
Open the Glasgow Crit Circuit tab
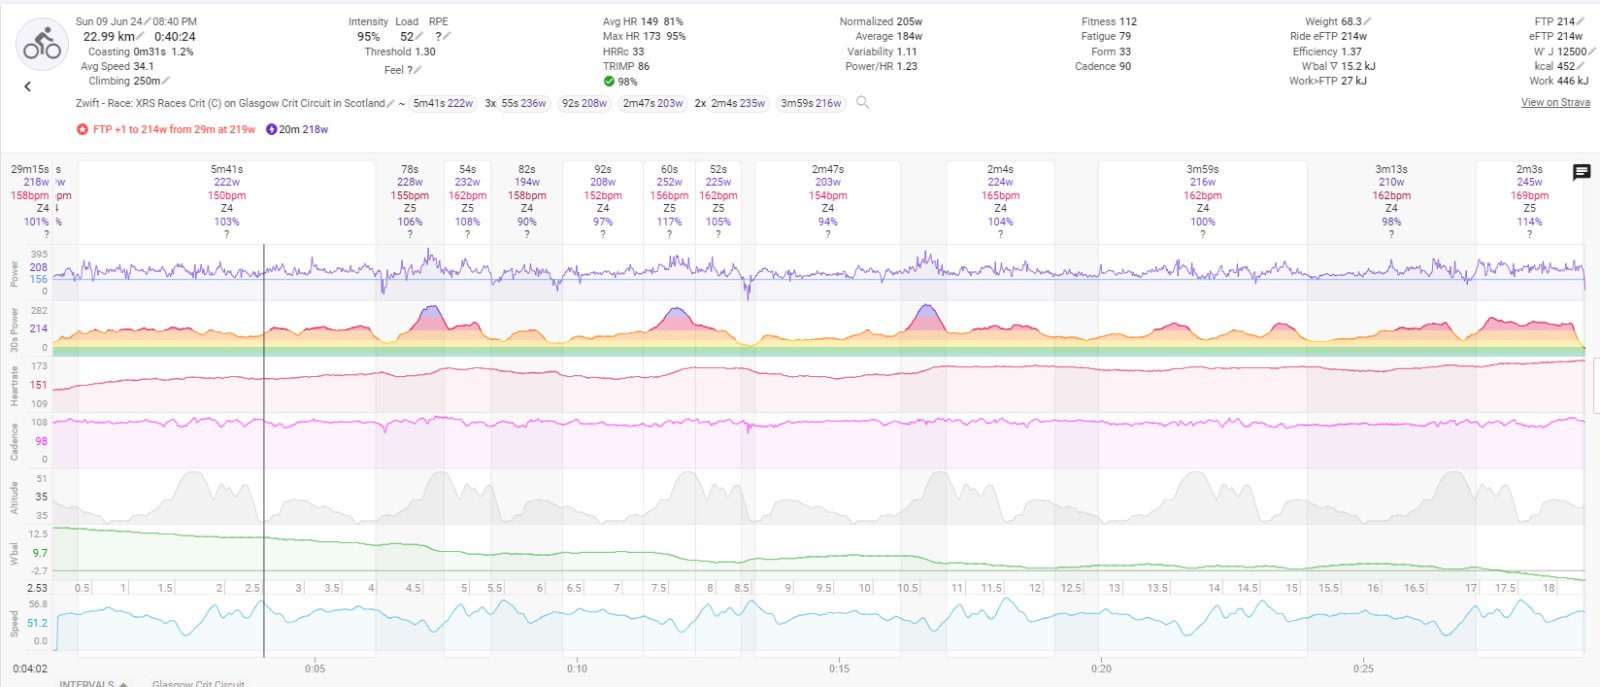coord(198,683)
